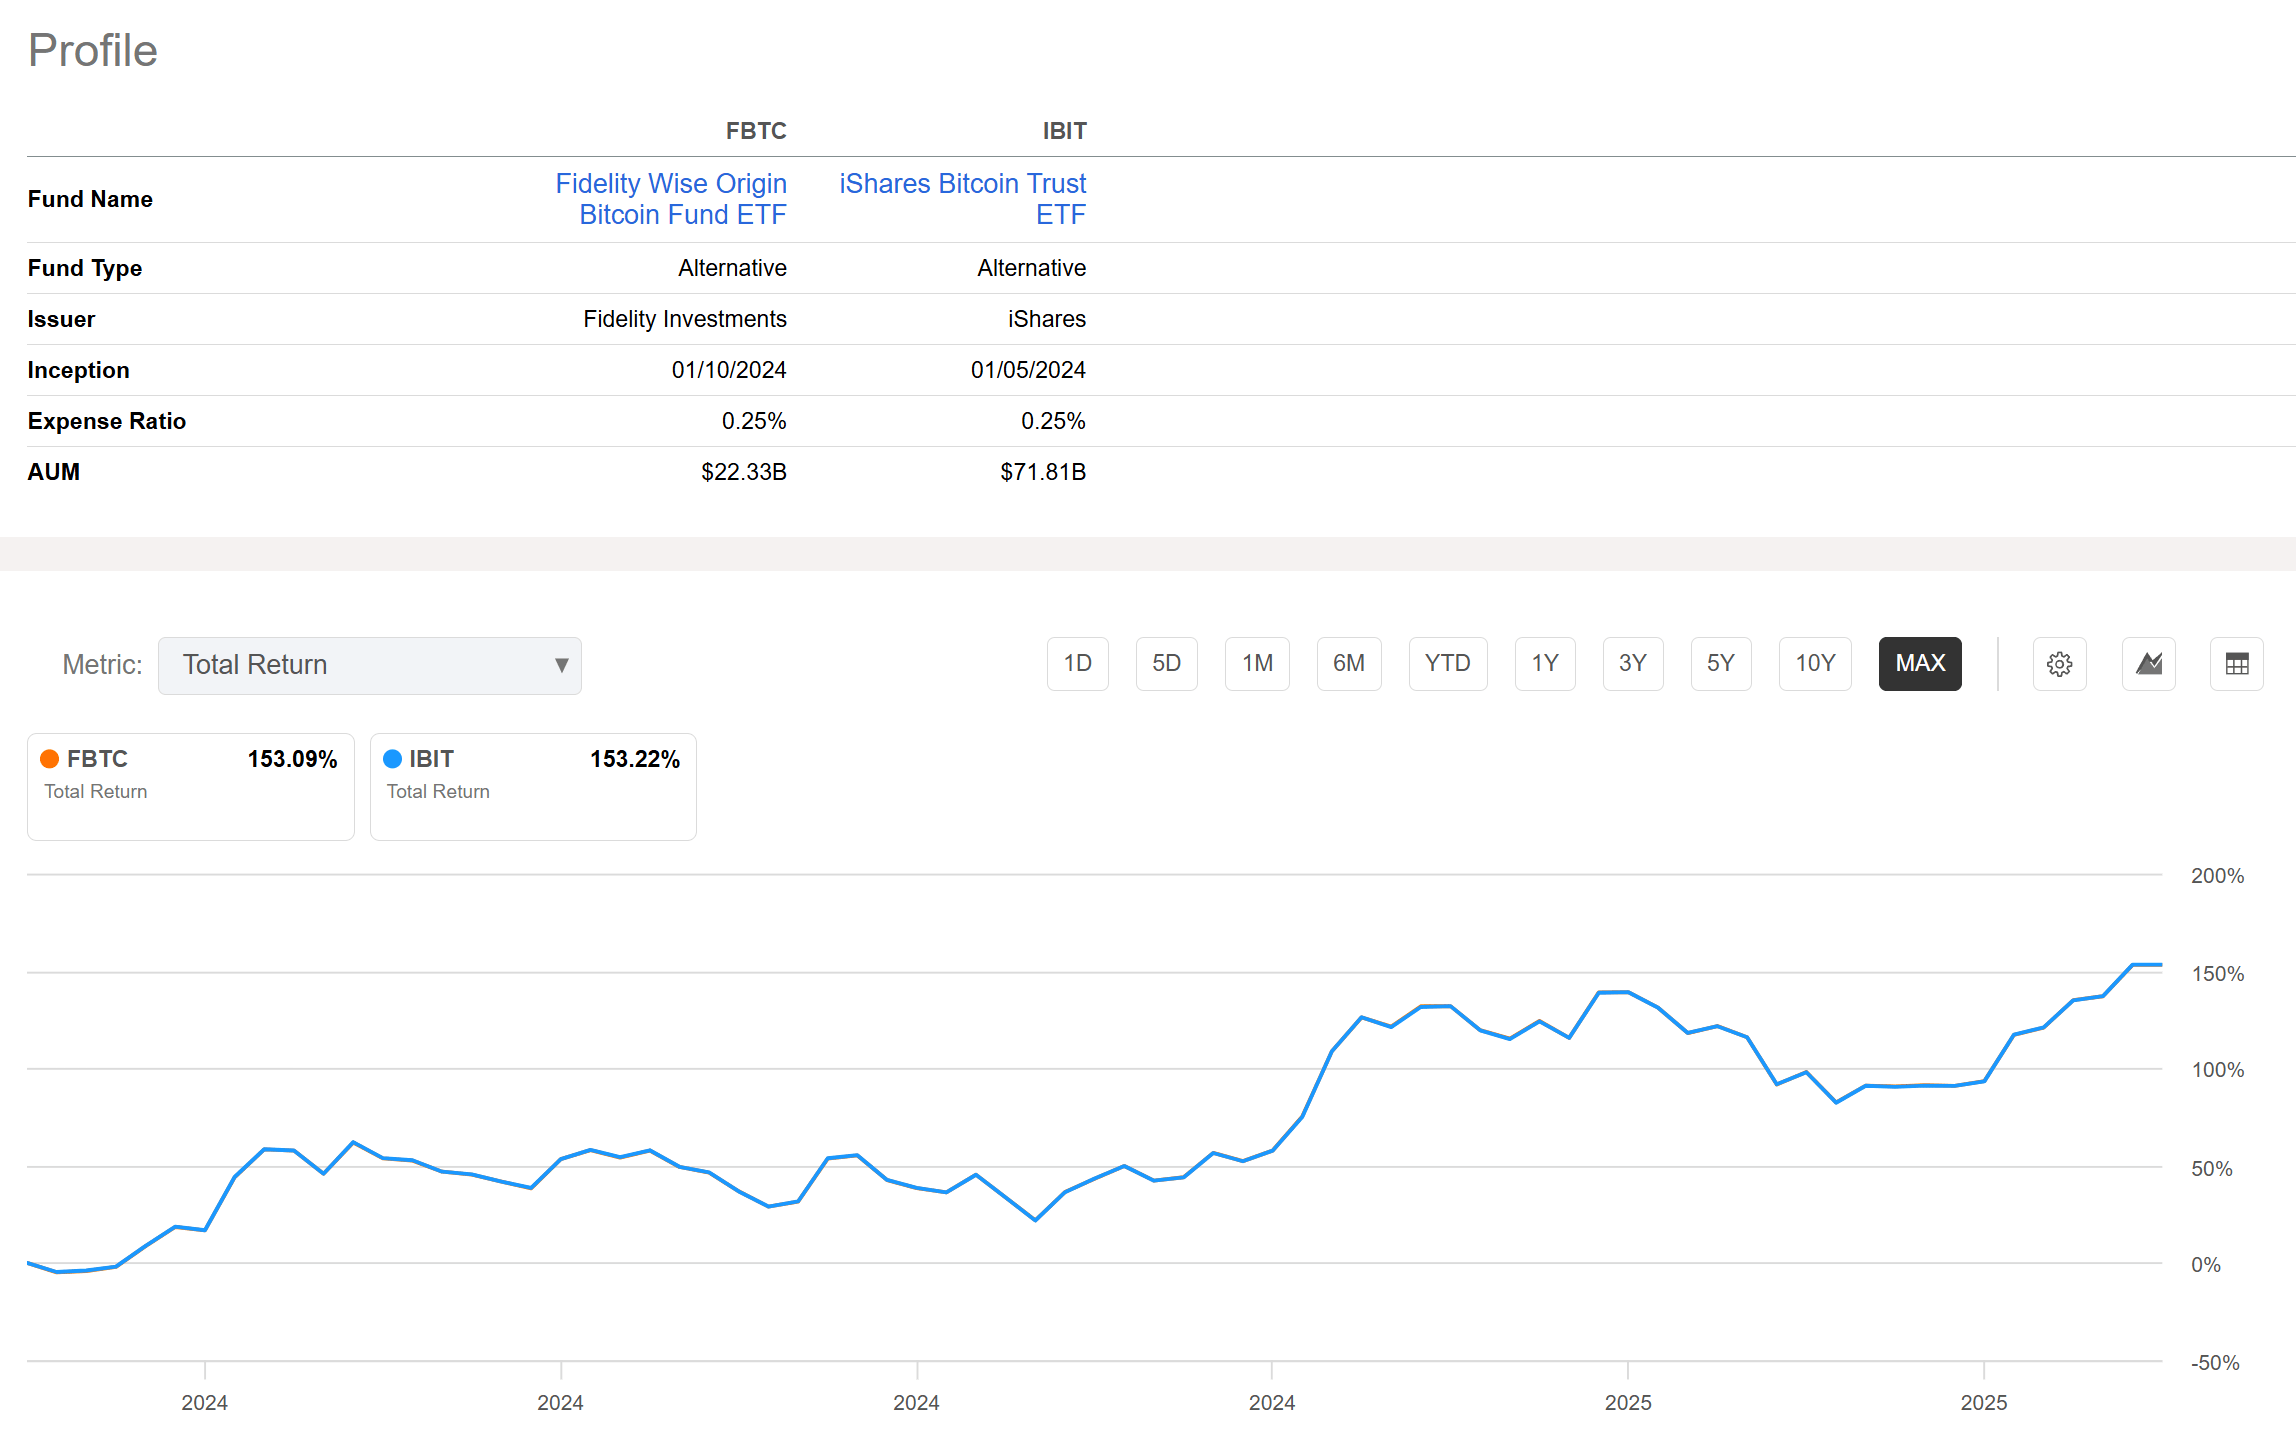Click the Metric: label
2296x1438 pixels.
click(x=102, y=665)
